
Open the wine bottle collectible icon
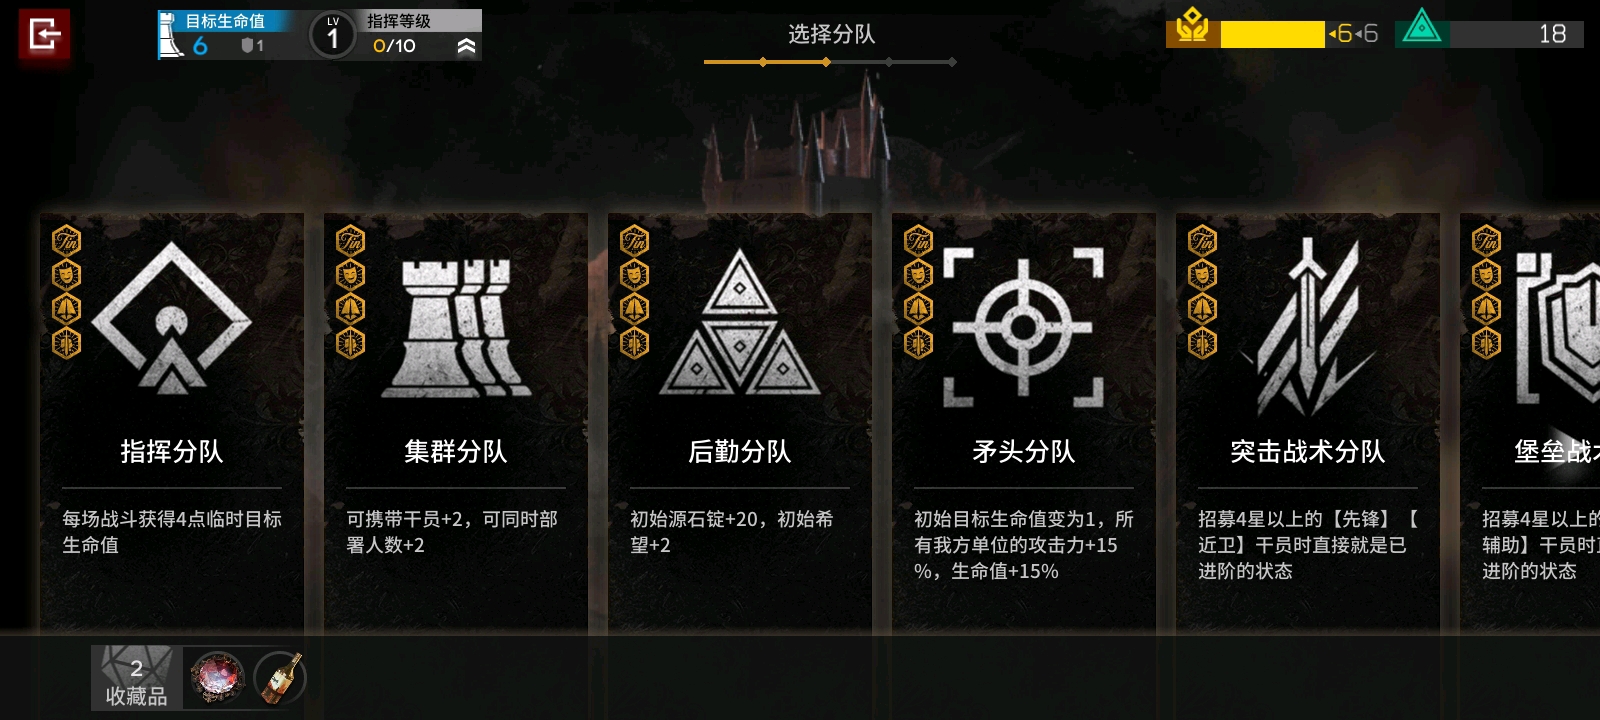pyautogui.click(x=280, y=678)
